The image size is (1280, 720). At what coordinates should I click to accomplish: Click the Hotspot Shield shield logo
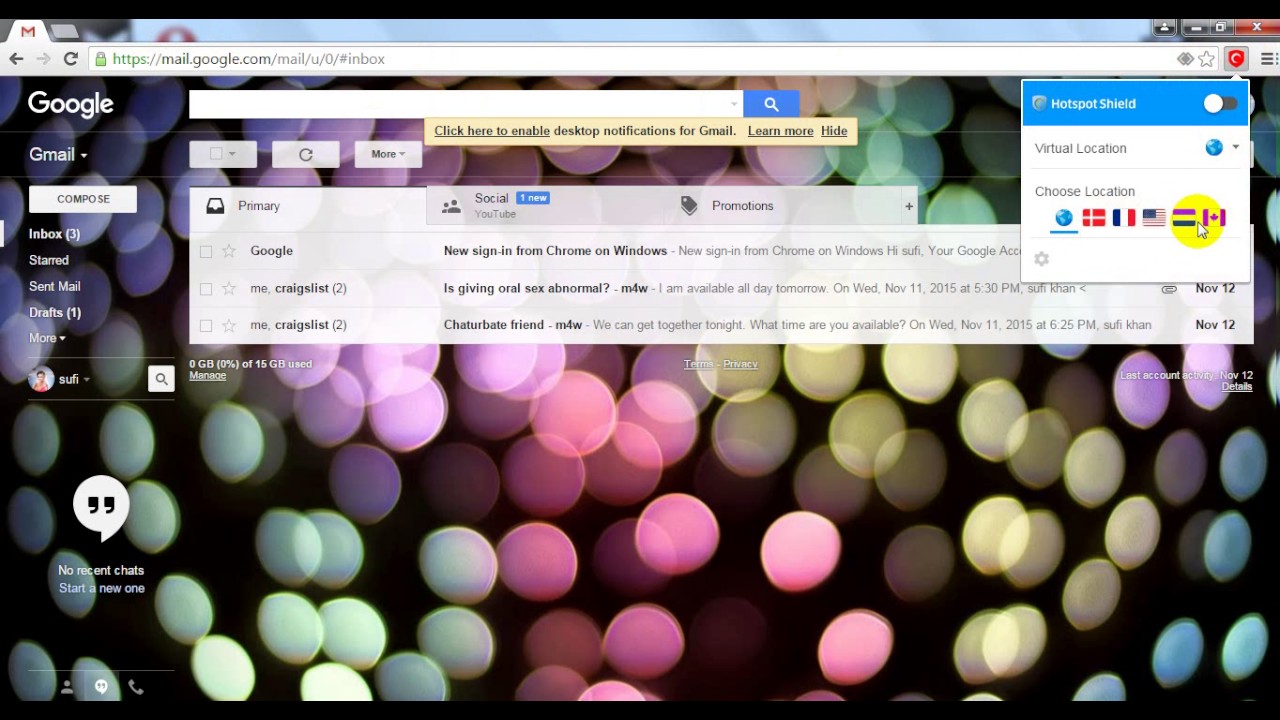[1039, 103]
